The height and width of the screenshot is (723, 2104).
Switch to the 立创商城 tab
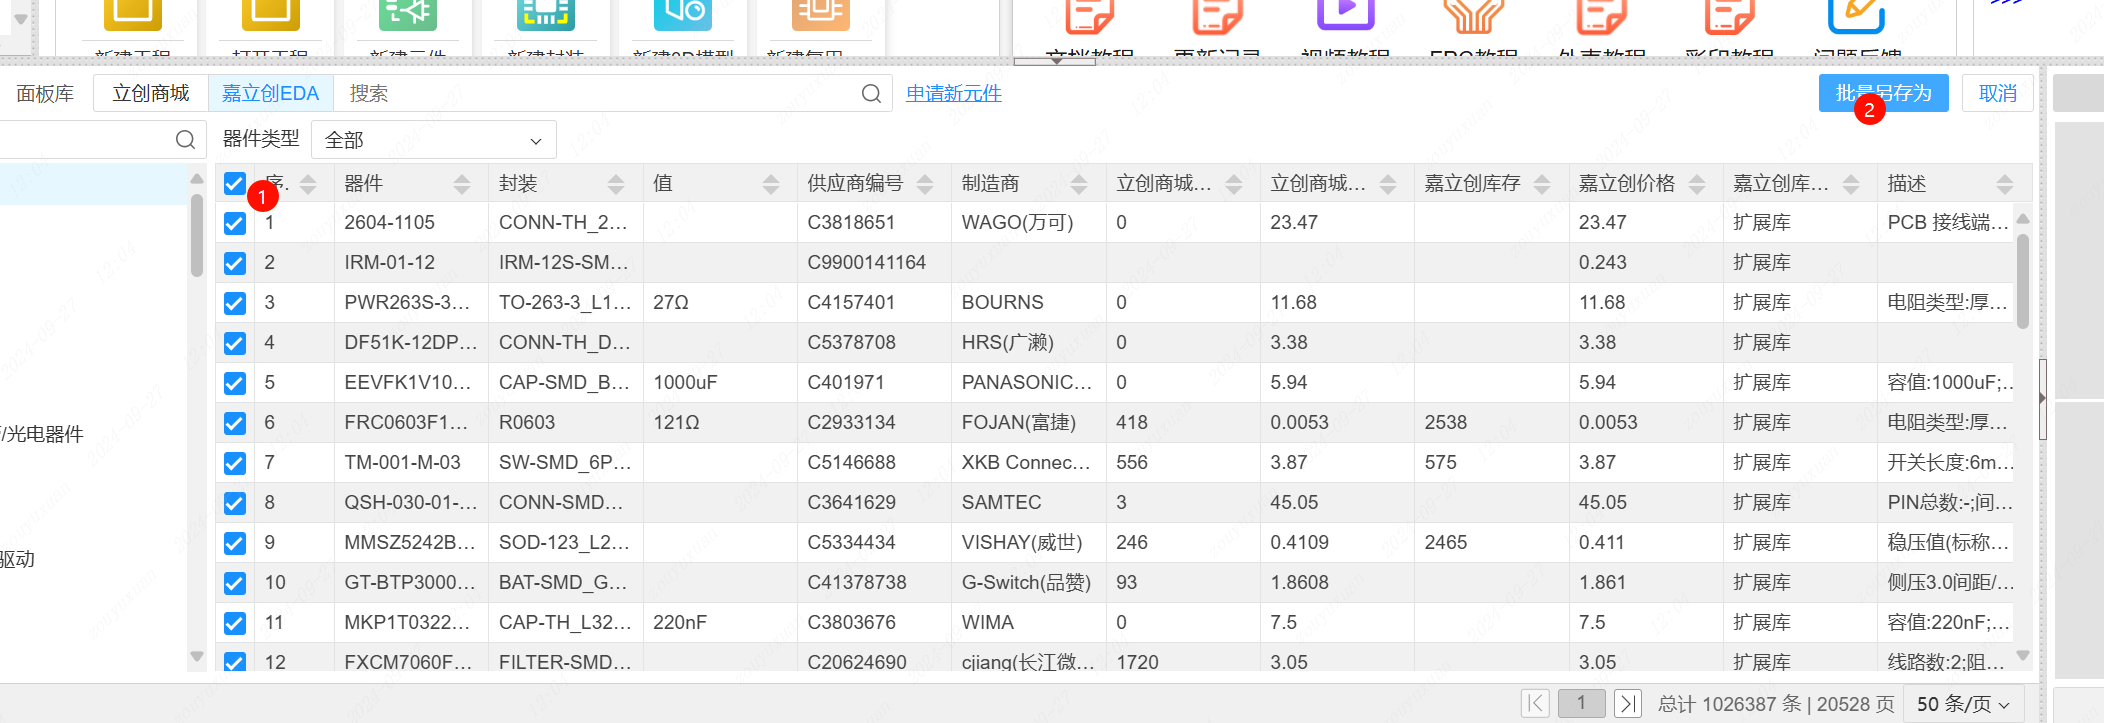(151, 93)
